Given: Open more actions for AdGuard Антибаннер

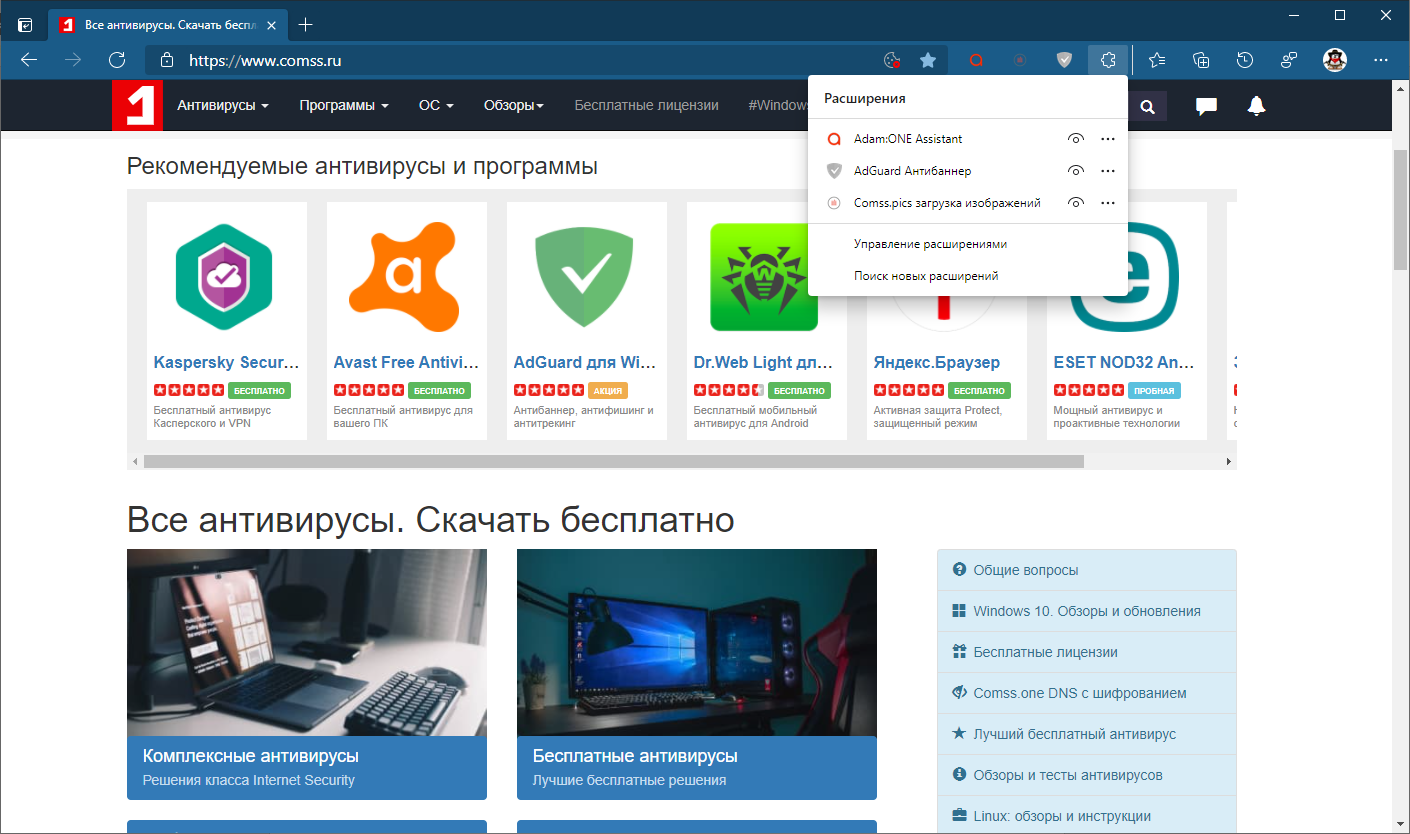Looking at the screenshot, I should pos(1107,171).
